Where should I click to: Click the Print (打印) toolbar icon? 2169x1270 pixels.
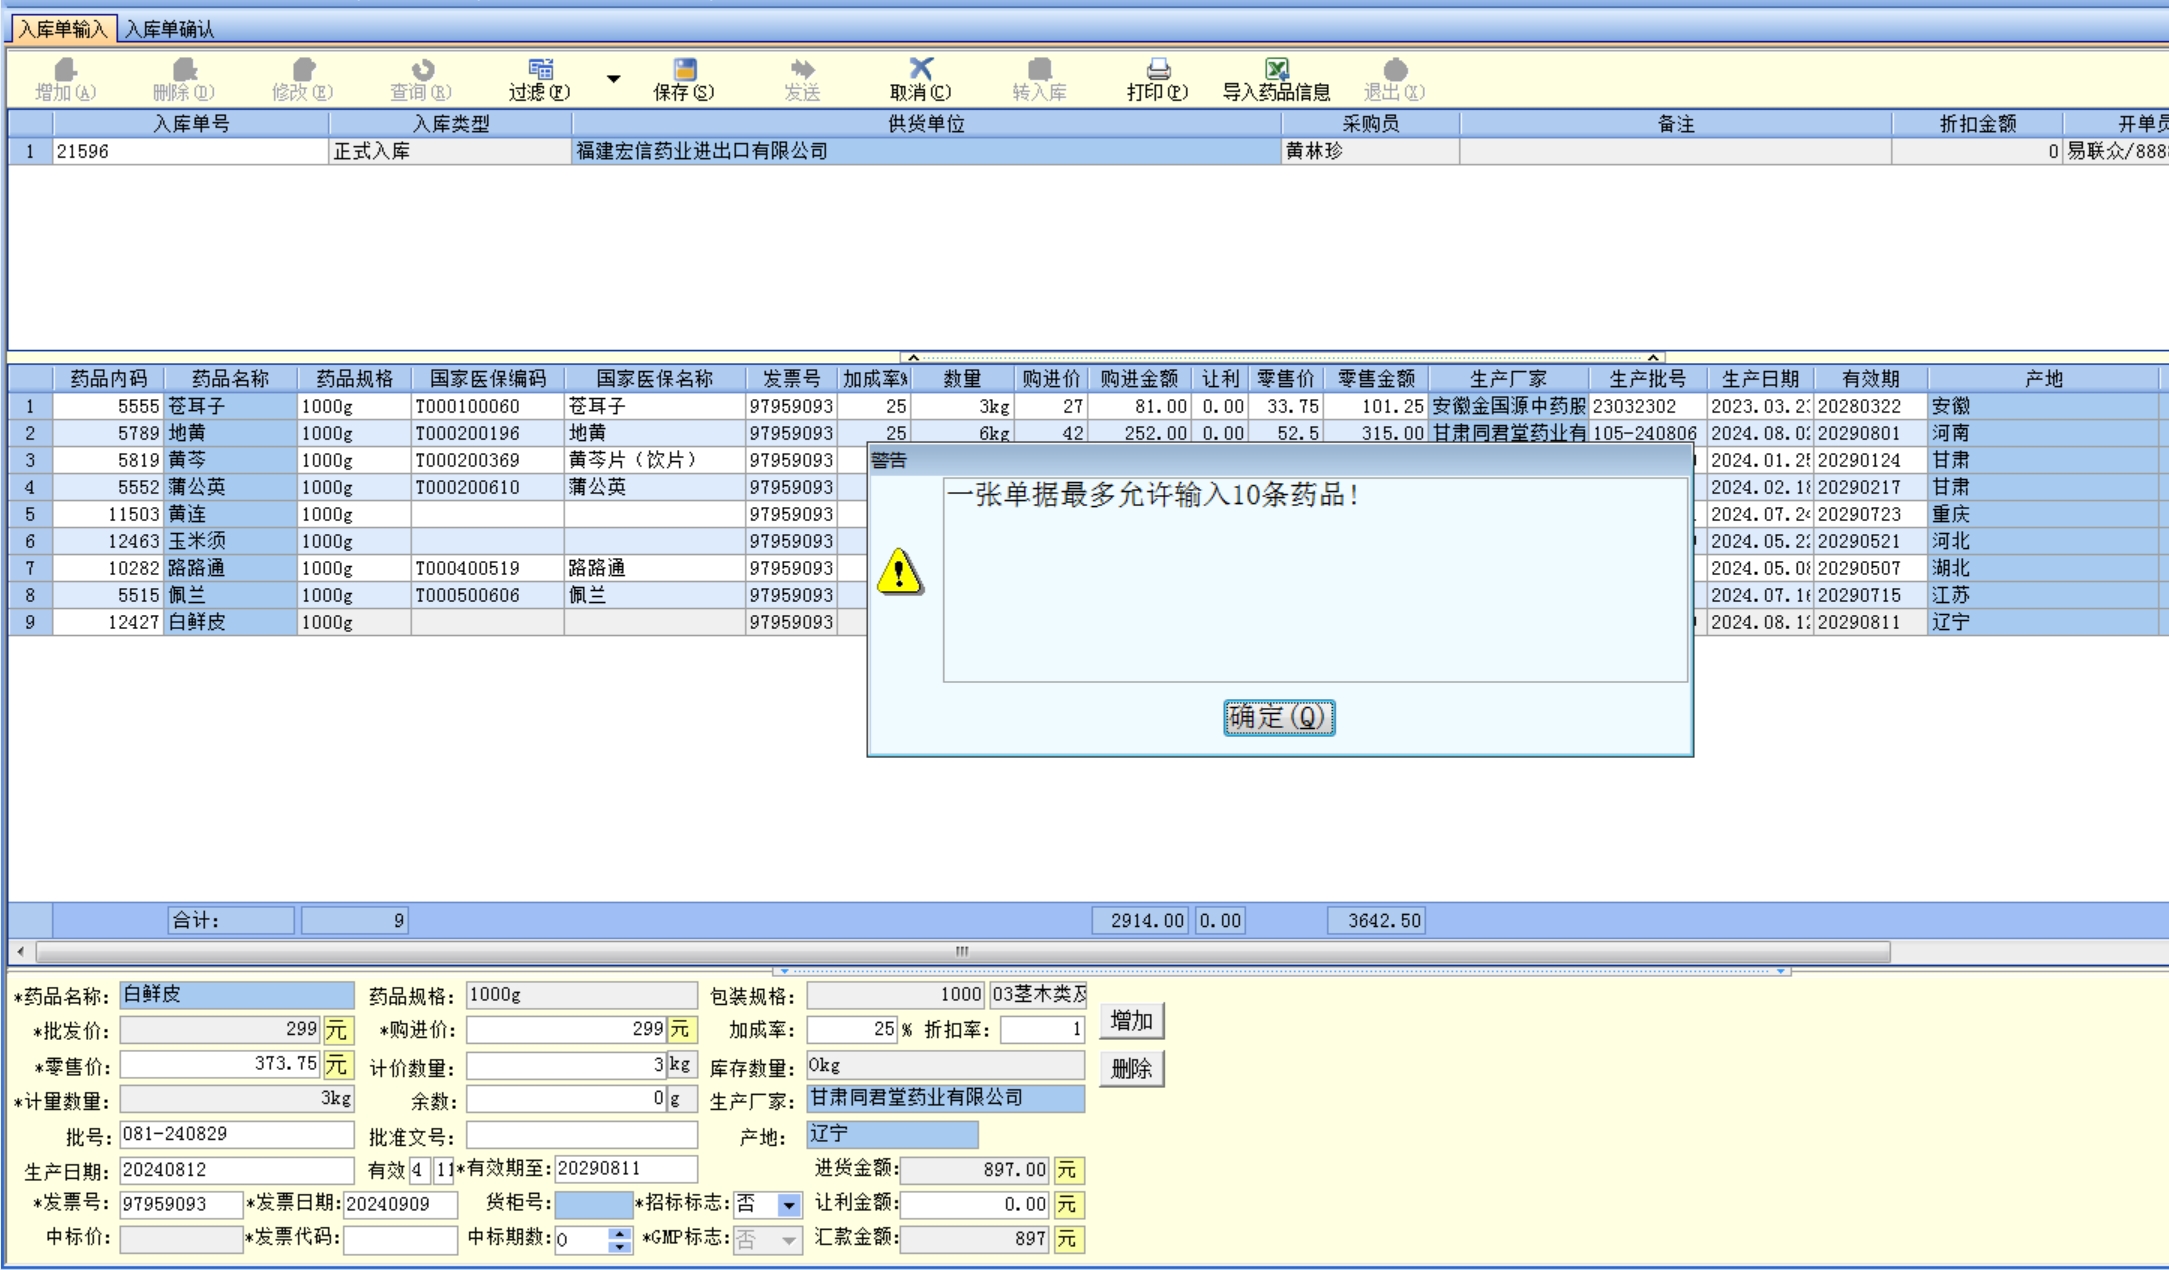coord(1157,70)
